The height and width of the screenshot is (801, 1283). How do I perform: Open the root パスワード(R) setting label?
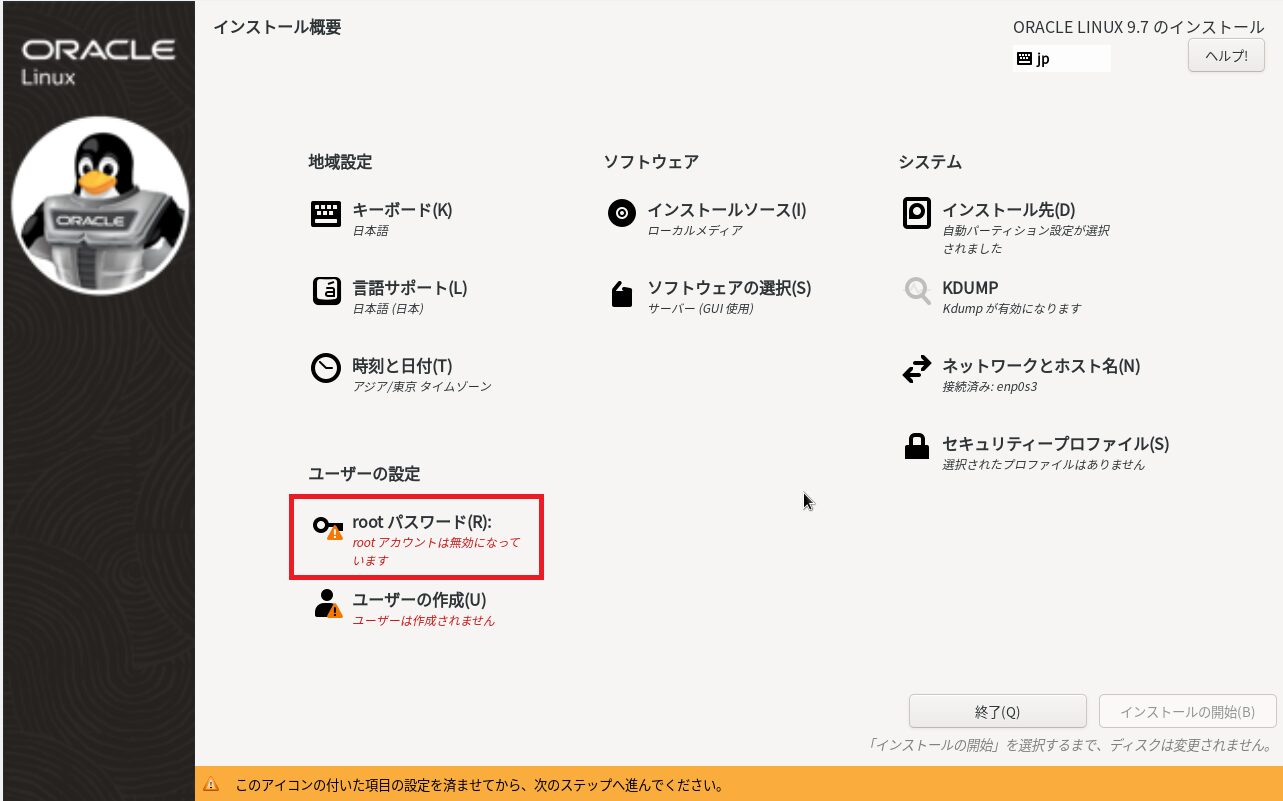[x=422, y=522]
